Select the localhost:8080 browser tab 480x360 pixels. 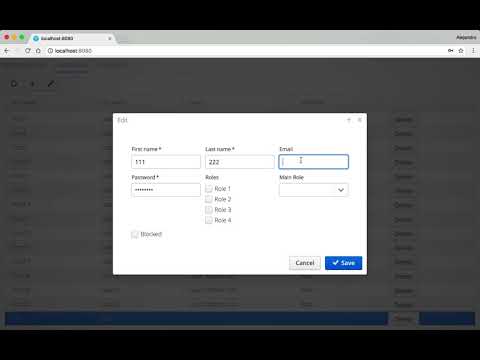73,38
